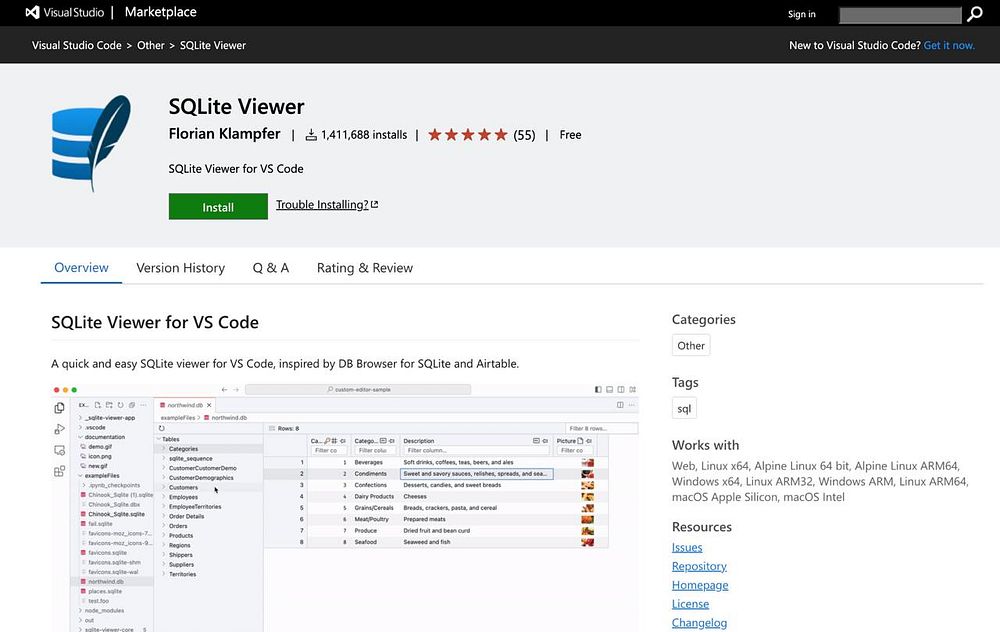Open the Explorer icon in preview screenshot's activity bar

coord(59,408)
